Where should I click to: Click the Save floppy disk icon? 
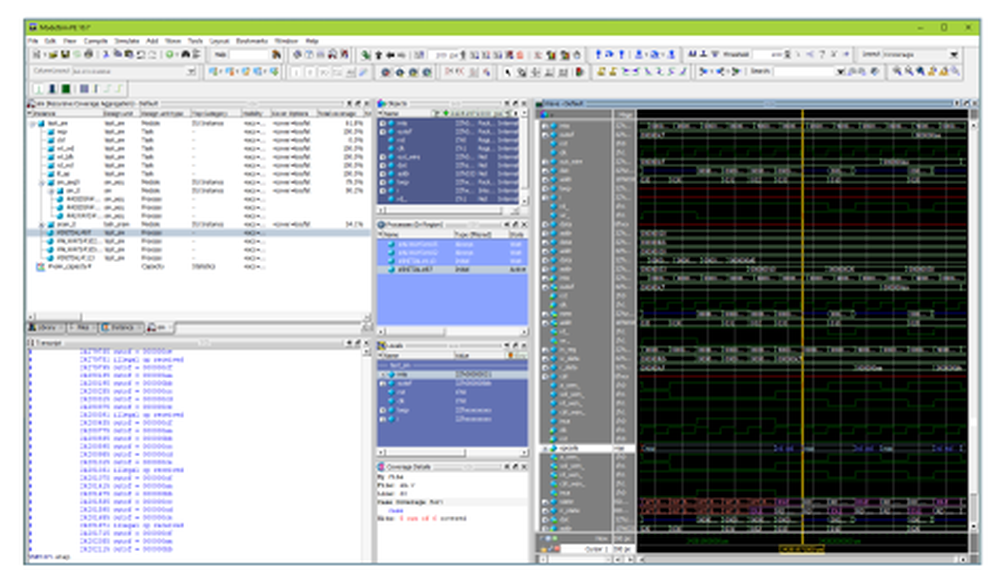pos(64,55)
